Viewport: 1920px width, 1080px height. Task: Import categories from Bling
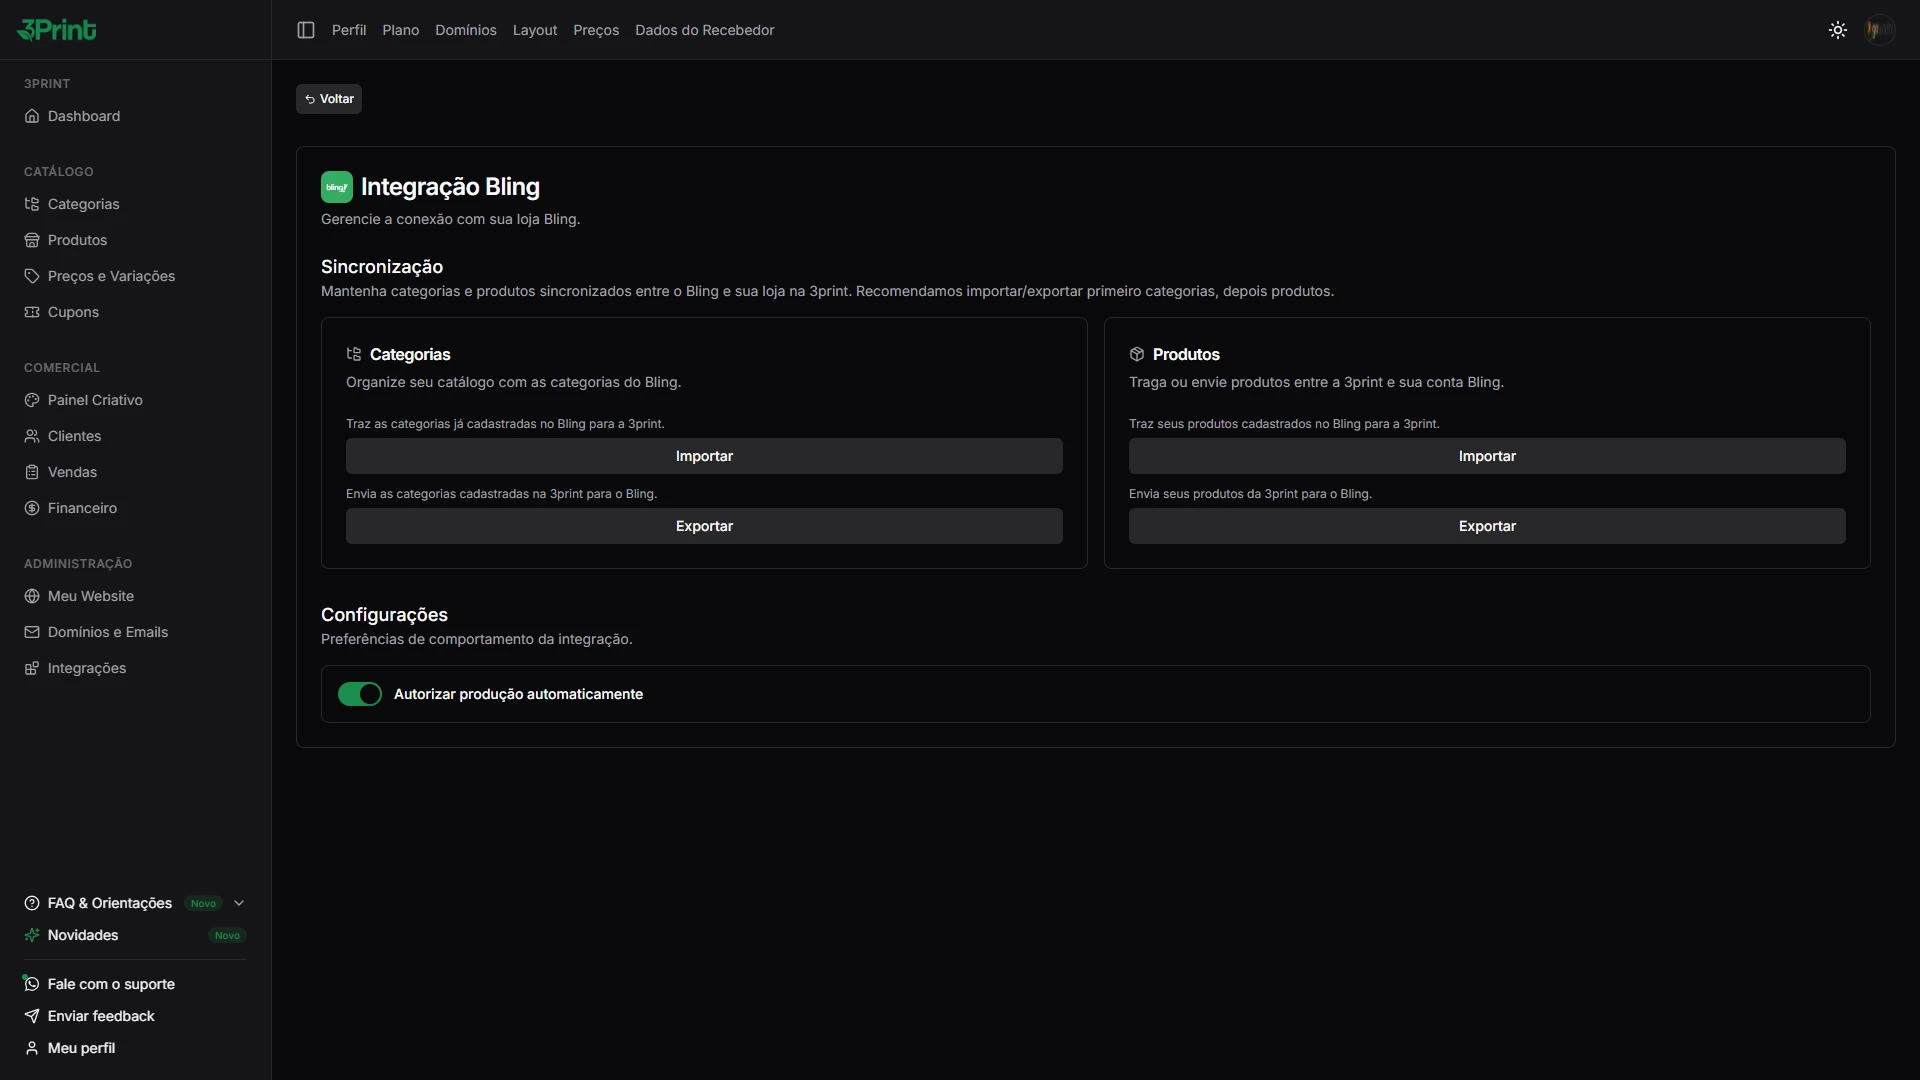704,456
